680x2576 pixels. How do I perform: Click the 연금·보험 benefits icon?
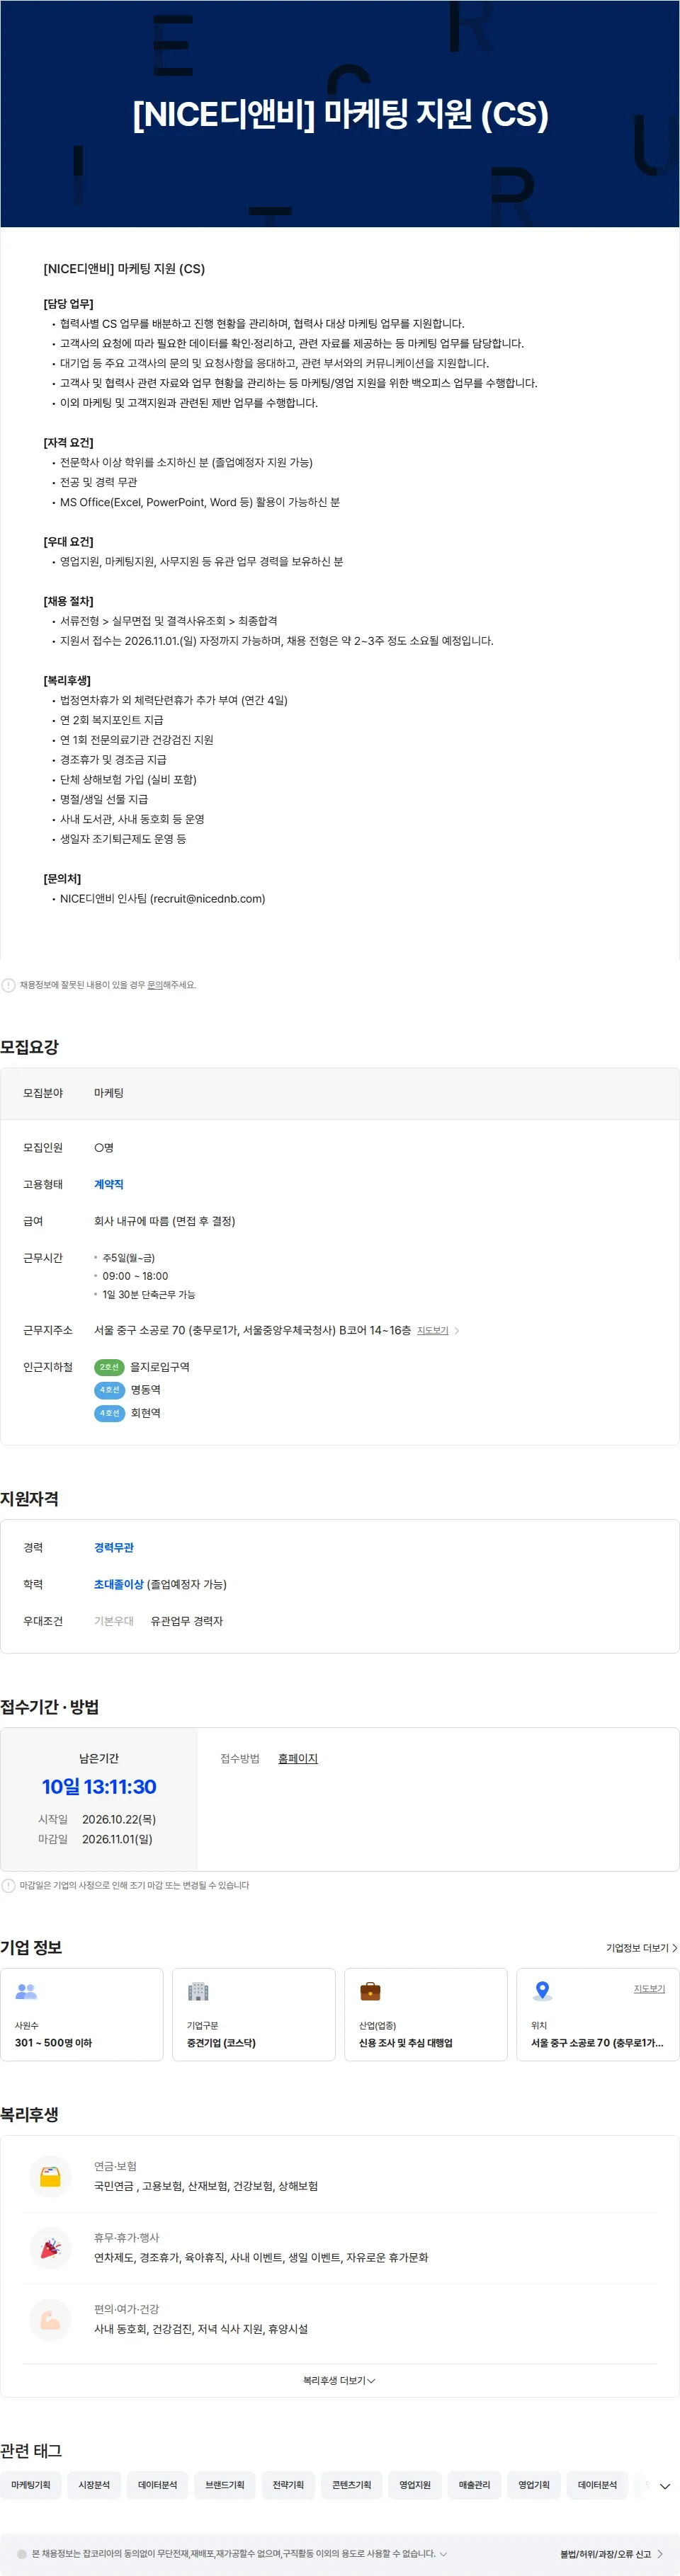(50, 2175)
